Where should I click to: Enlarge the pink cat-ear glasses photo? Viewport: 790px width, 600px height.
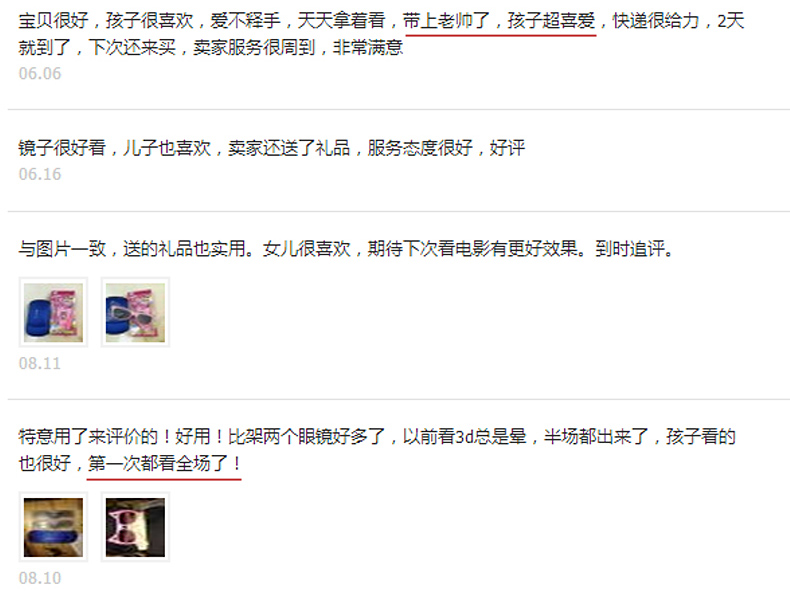(x=135, y=527)
